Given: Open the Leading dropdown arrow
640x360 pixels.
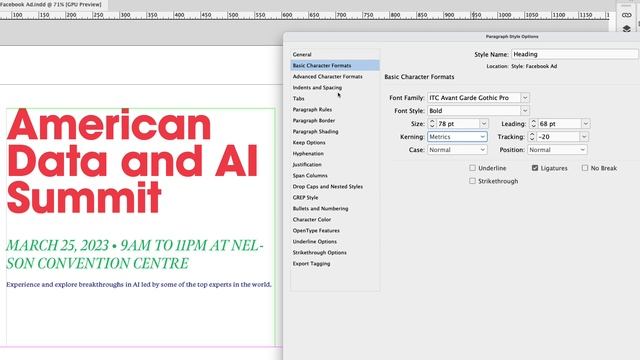Looking at the screenshot, I should pyautogui.click(x=585, y=124).
